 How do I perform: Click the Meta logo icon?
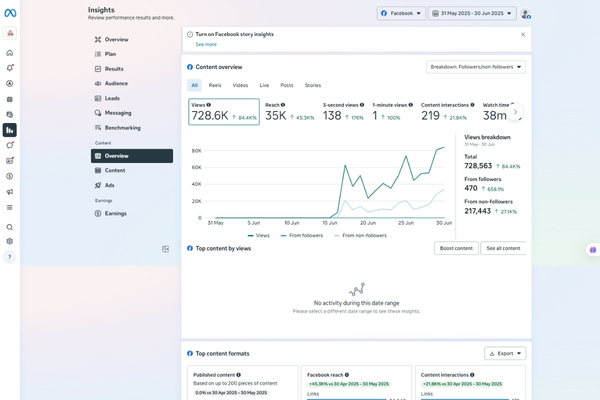(x=10, y=13)
